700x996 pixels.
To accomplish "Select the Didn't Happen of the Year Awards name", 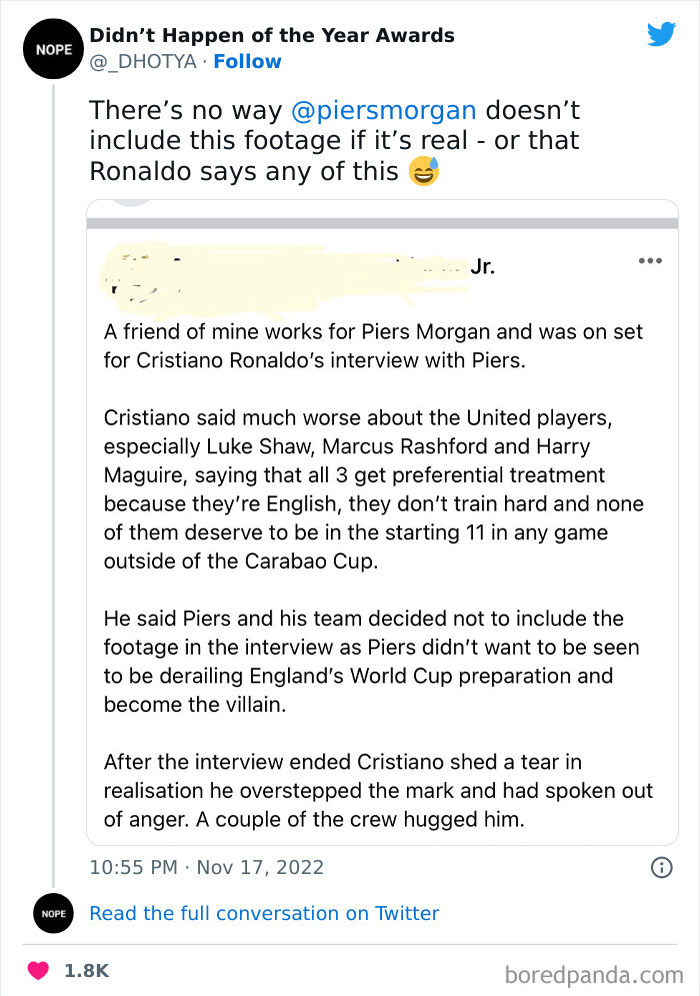I will tap(272, 35).
